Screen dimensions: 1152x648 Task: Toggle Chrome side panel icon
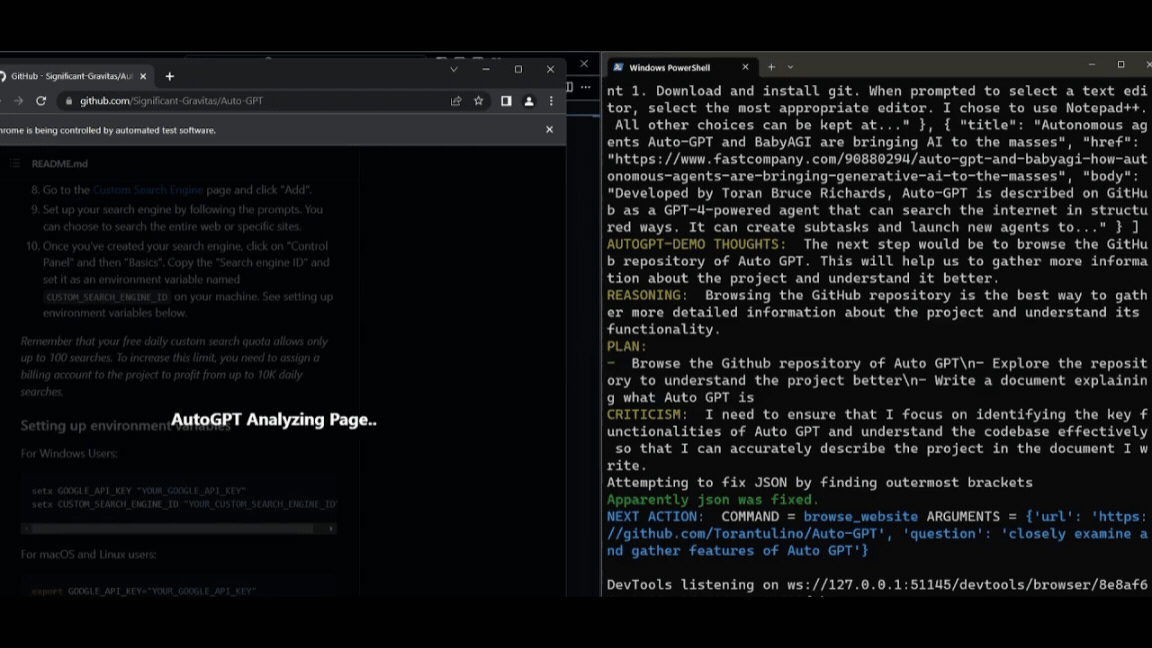[x=506, y=101]
